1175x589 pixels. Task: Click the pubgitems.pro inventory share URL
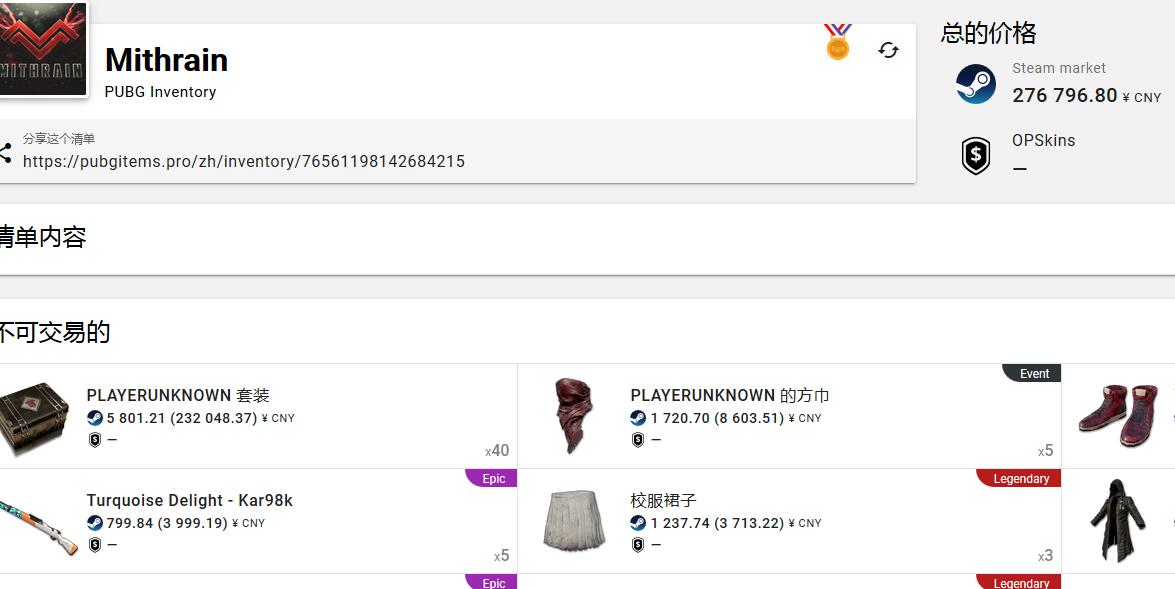click(244, 161)
